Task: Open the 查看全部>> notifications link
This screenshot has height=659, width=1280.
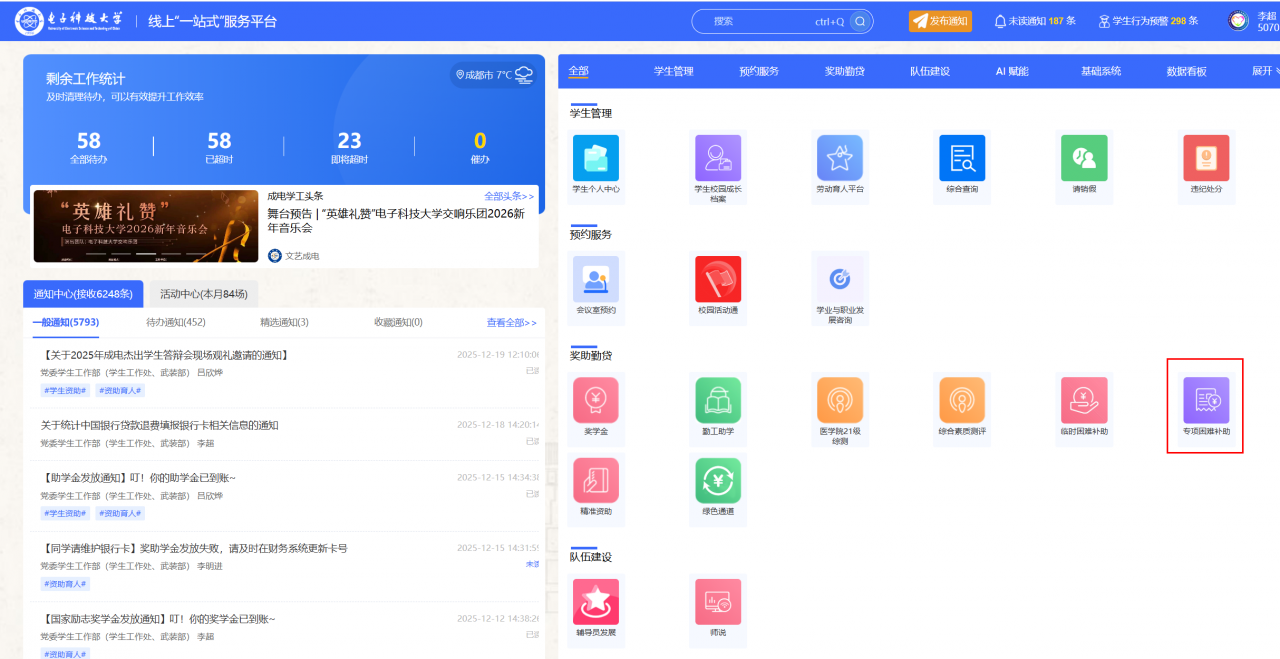Action: [511, 322]
